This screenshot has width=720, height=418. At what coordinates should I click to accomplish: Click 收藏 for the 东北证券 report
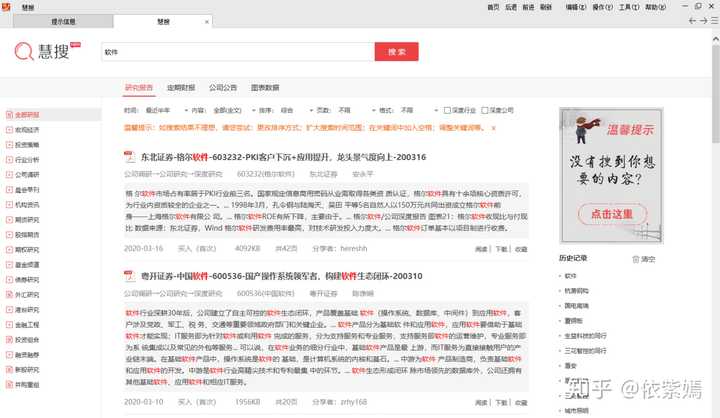tap(521, 249)
